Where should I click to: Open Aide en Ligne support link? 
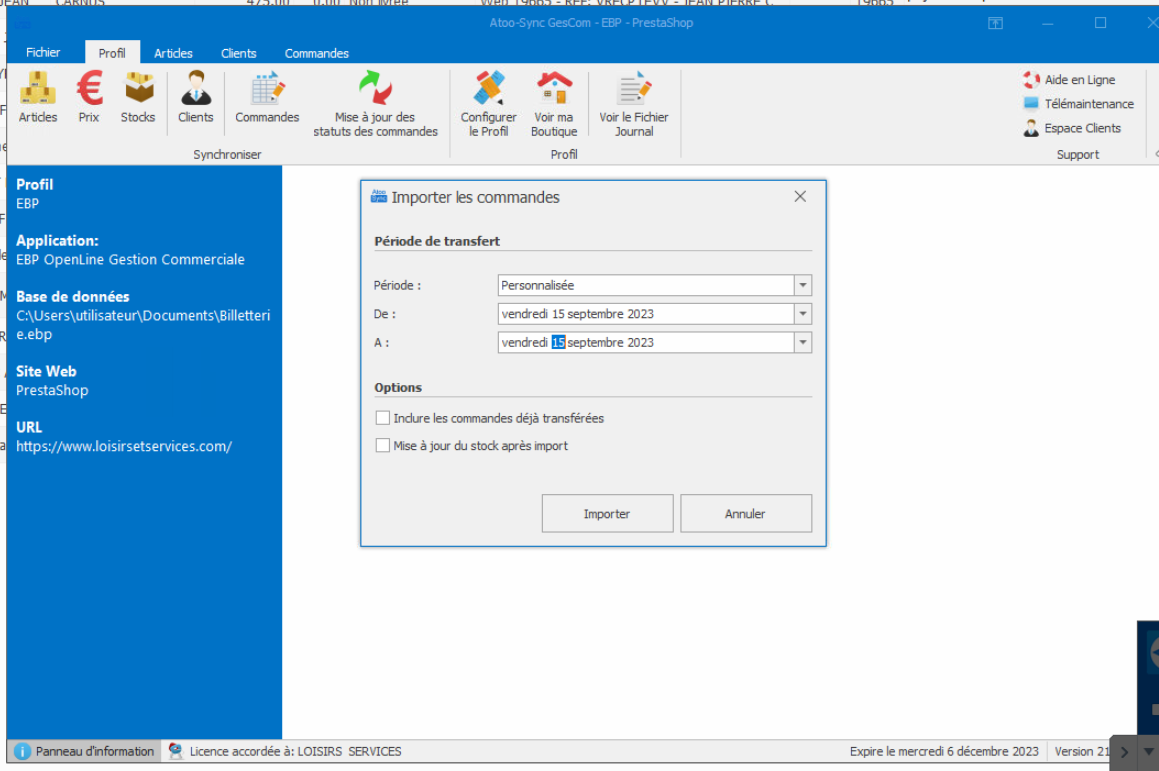1070,80
